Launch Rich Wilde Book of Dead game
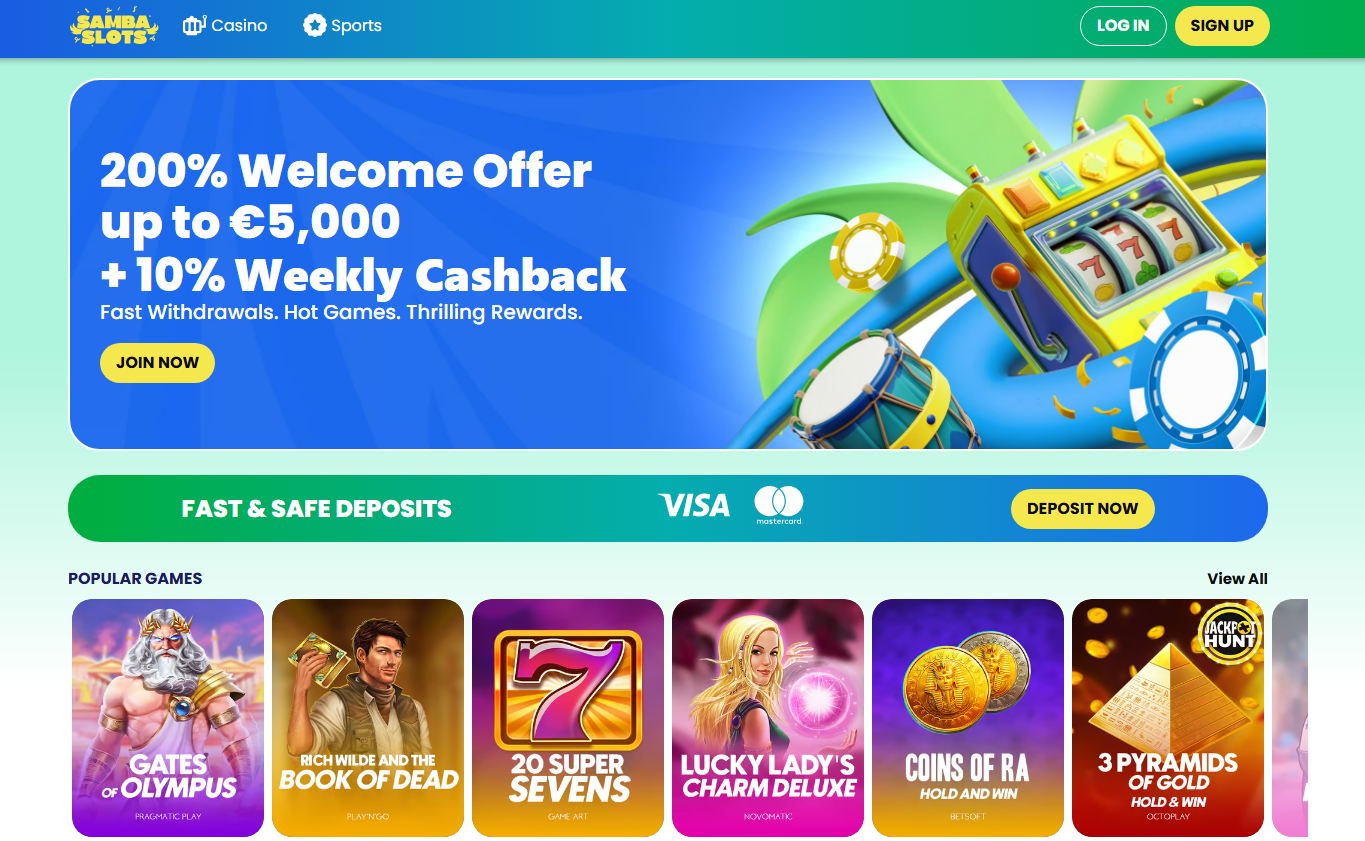Image resolution: width=1365 pixels, height=841 pixels. pyautogui.click(x=368, y=718)
